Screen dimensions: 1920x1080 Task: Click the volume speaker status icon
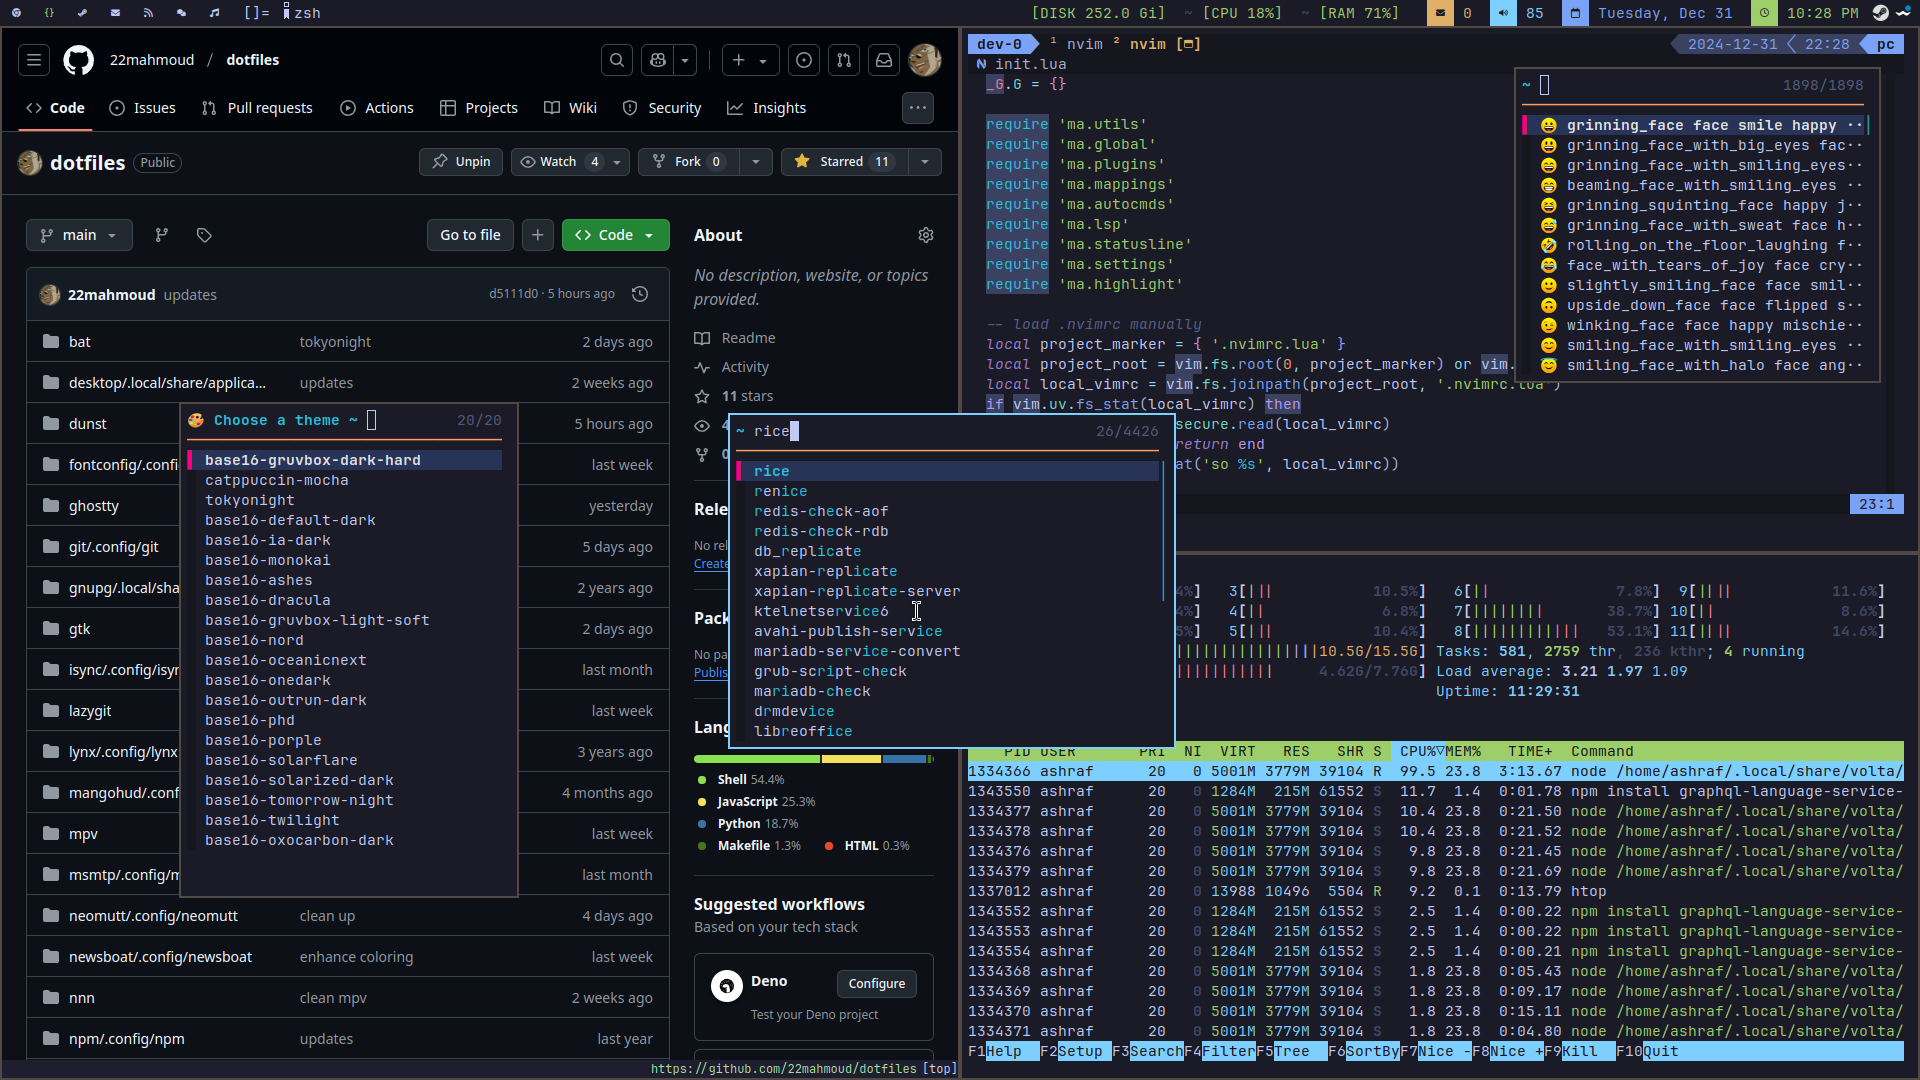pyautogui.click(x=1503, y=13)
